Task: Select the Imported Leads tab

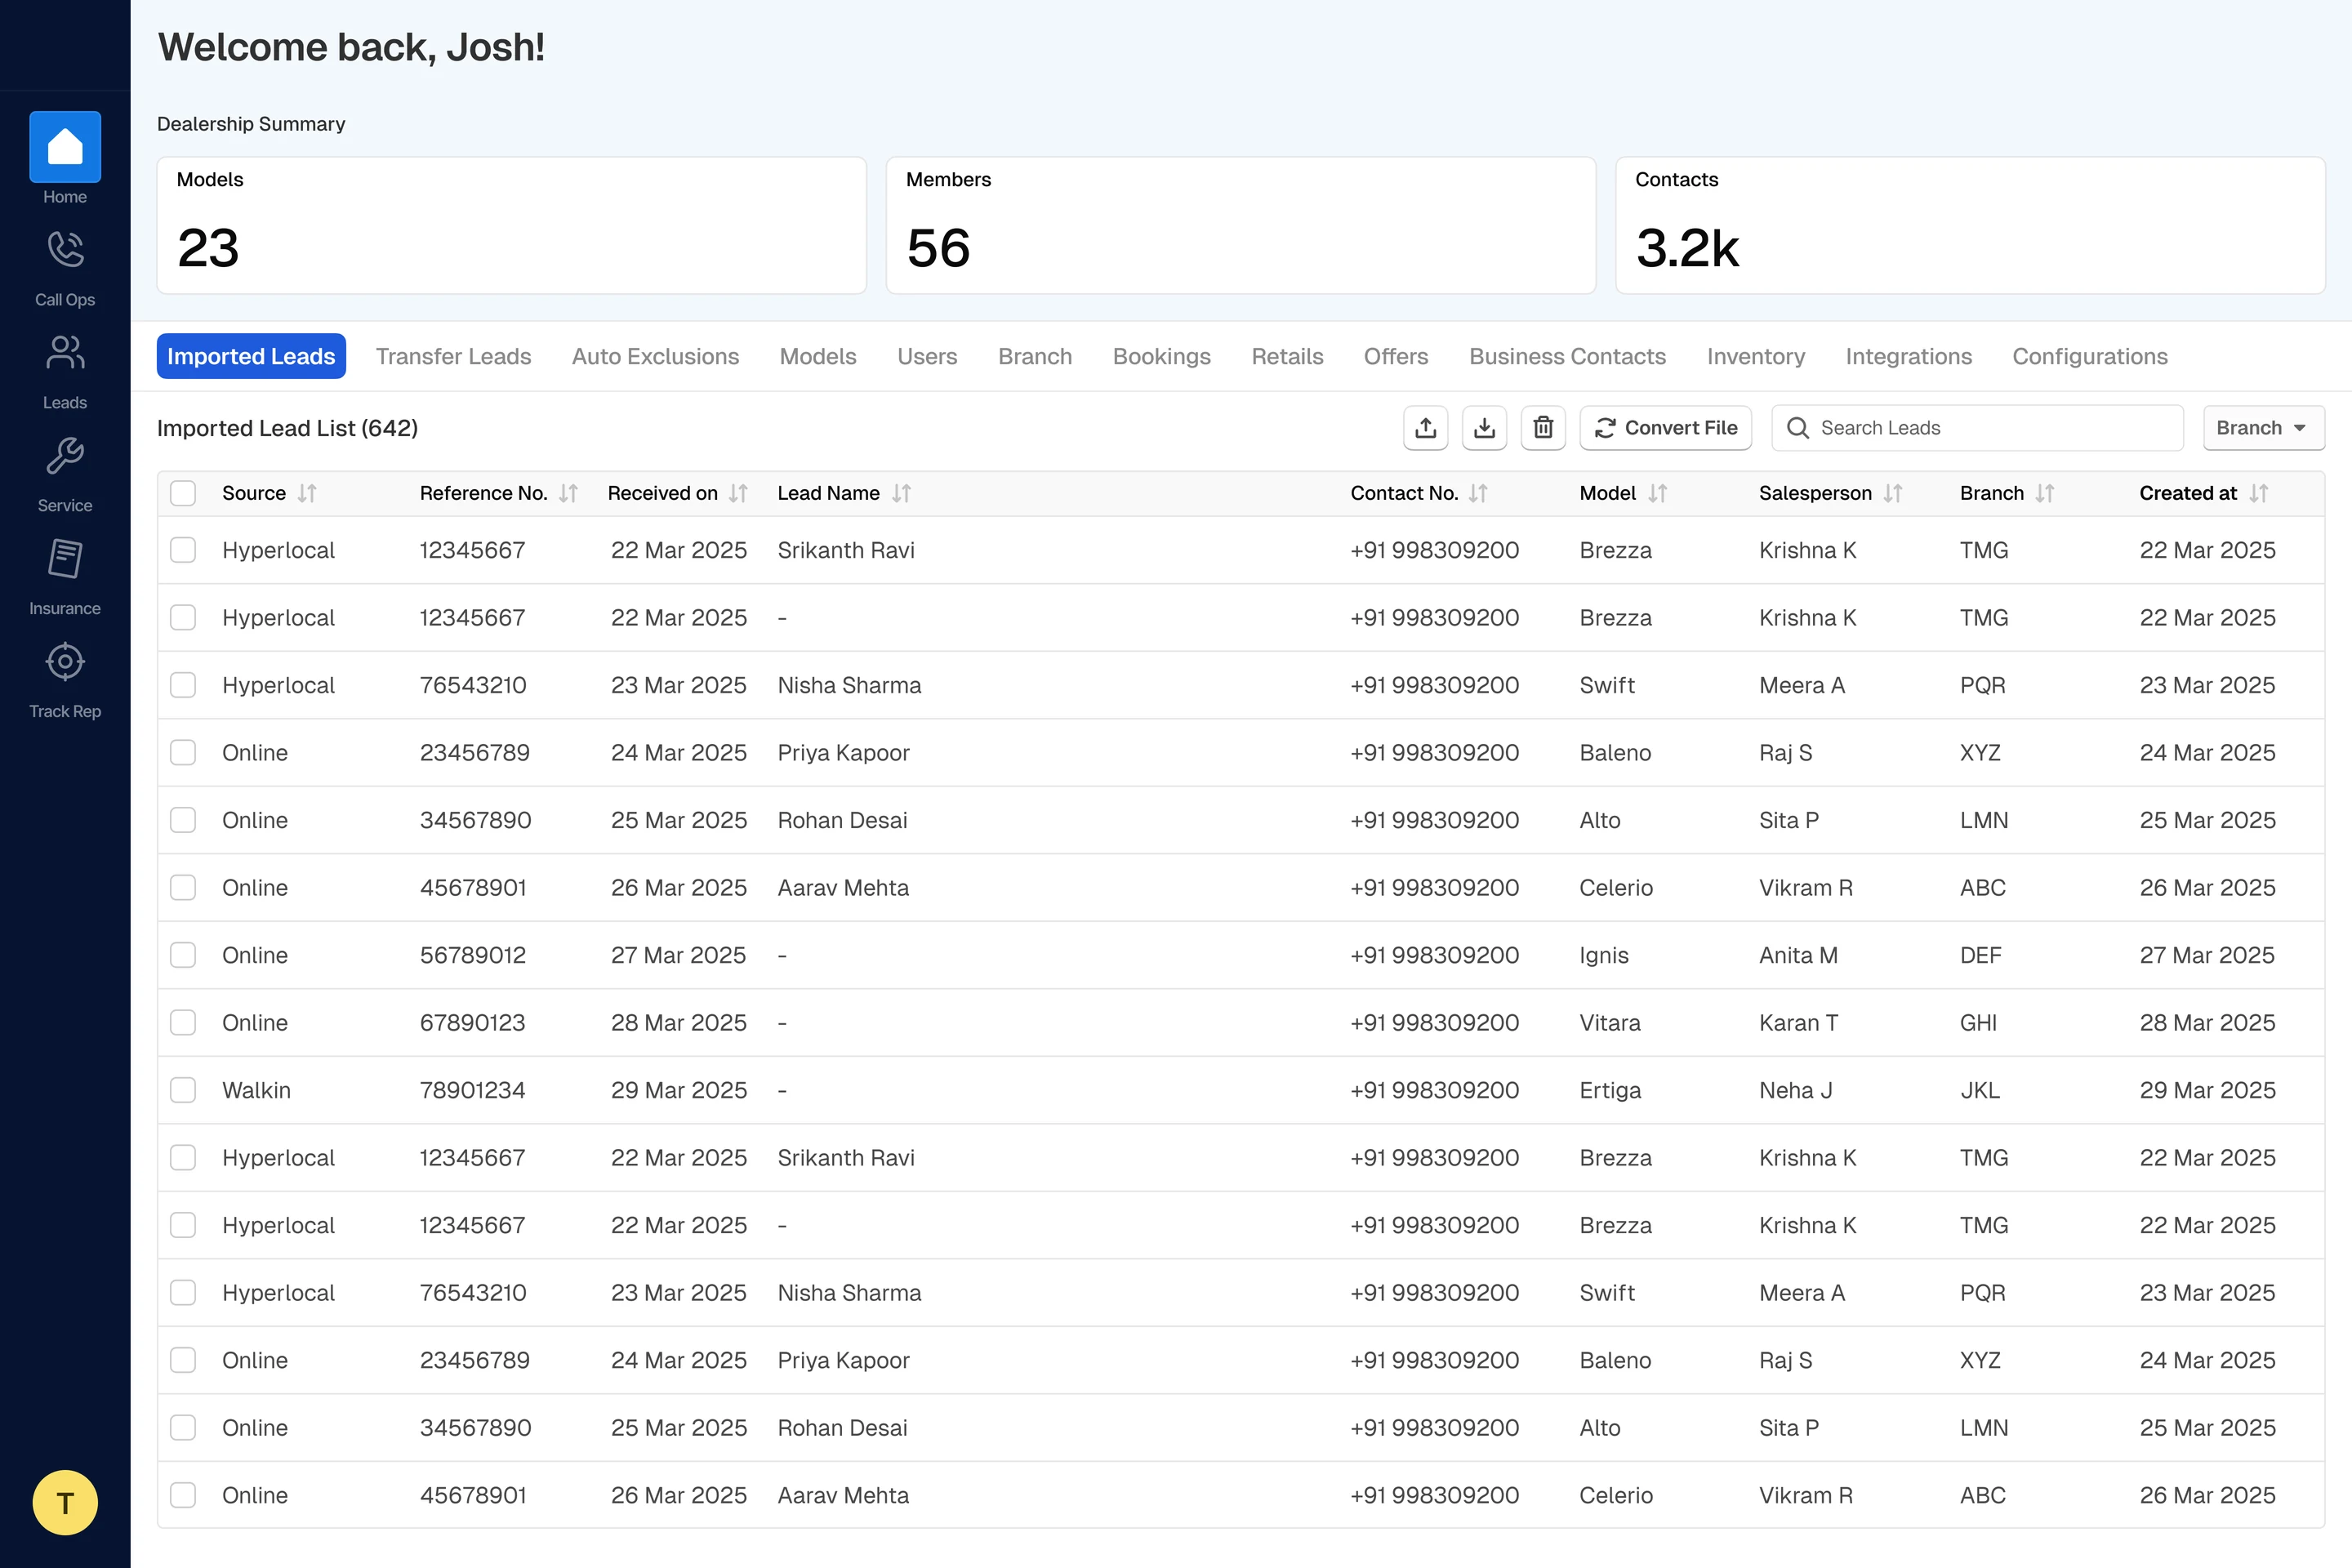Action: 251,356
